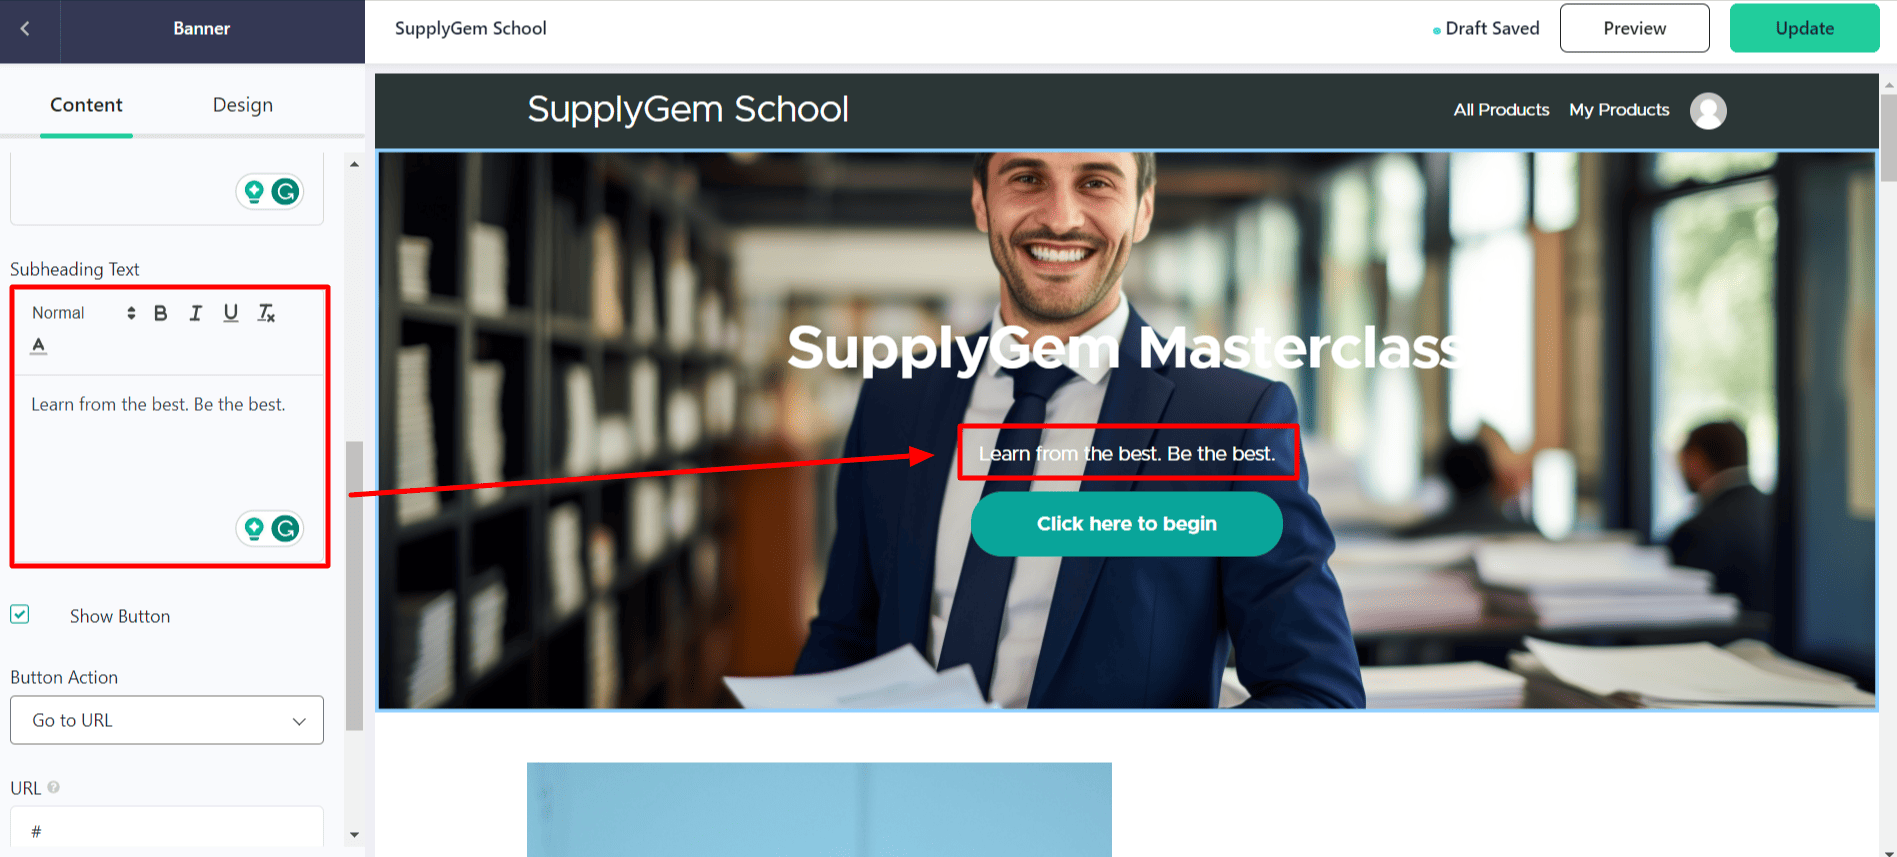Click the user avatar icon in the site header
Image resolution: width=1897 pixels, height=857 pixels.
[x=1708, y=111]
